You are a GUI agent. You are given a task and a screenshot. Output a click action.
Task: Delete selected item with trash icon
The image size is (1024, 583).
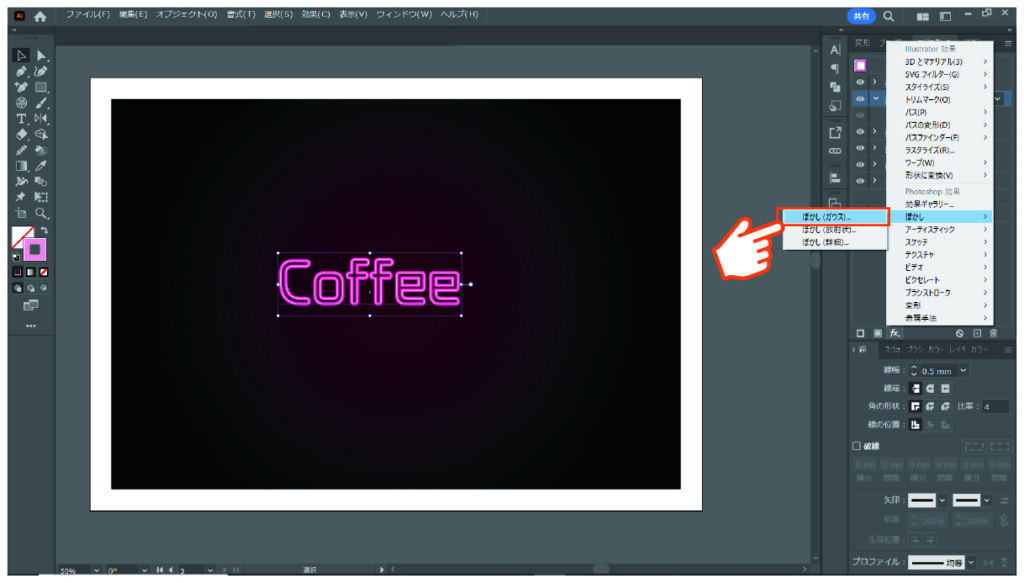pos(993,333)
